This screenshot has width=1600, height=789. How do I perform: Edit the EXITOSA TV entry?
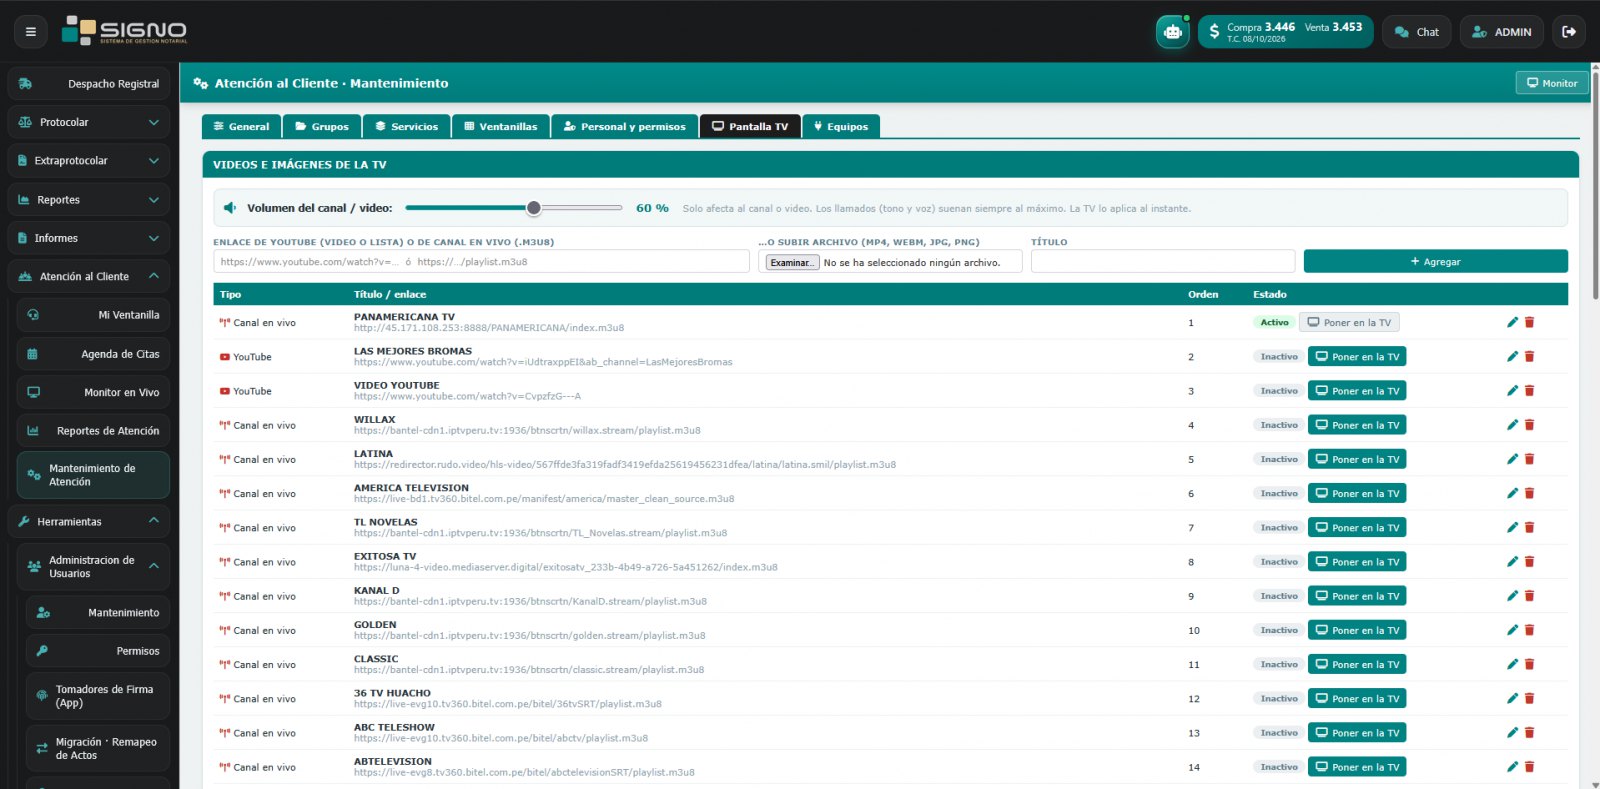point(1512,562)
